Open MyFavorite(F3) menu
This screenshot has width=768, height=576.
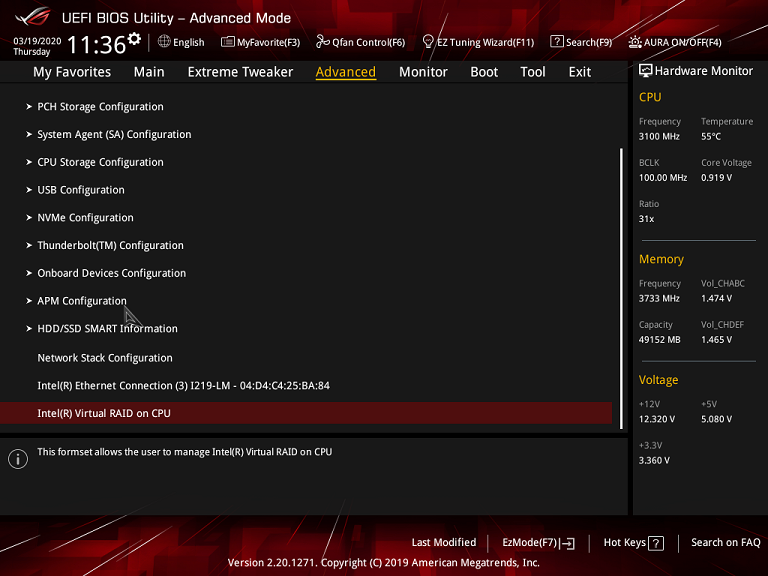[261, 42]
